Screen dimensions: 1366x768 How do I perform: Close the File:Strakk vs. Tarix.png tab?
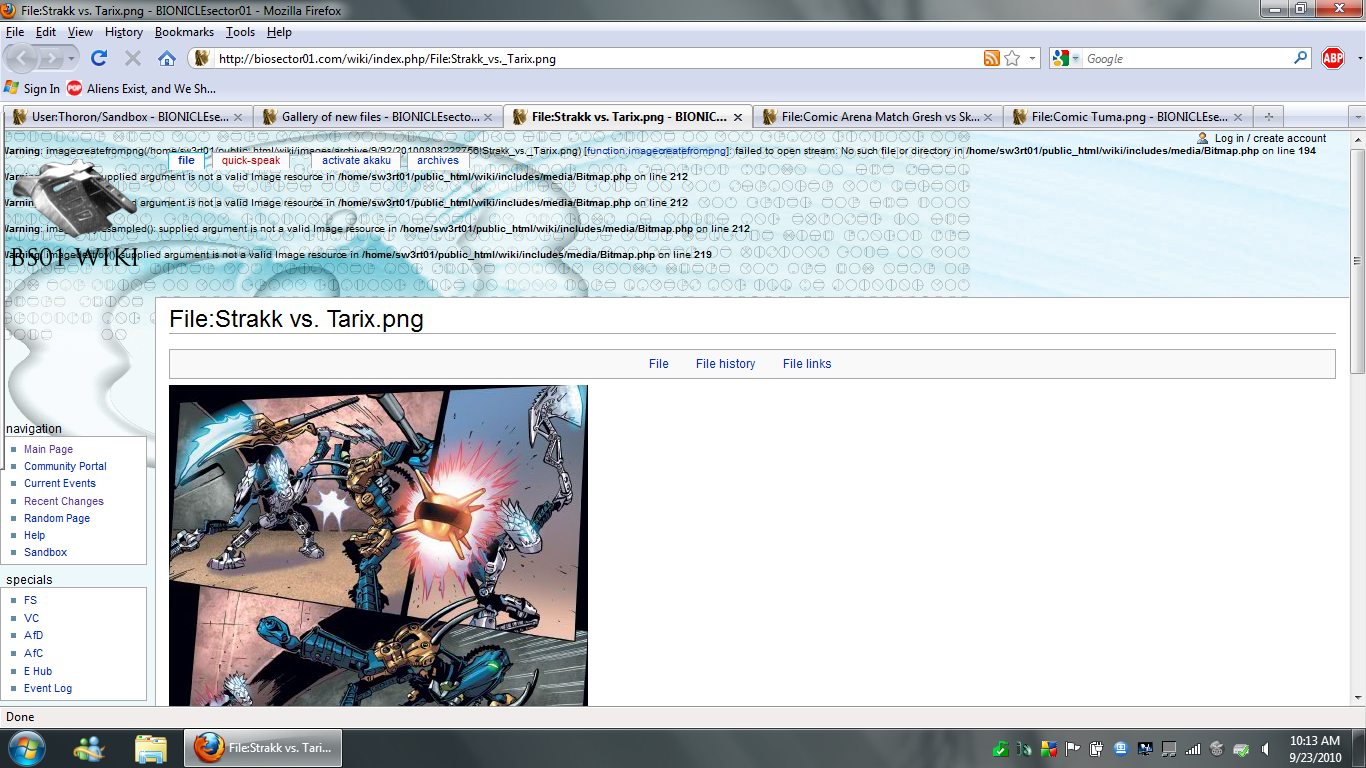click(738, 117)
